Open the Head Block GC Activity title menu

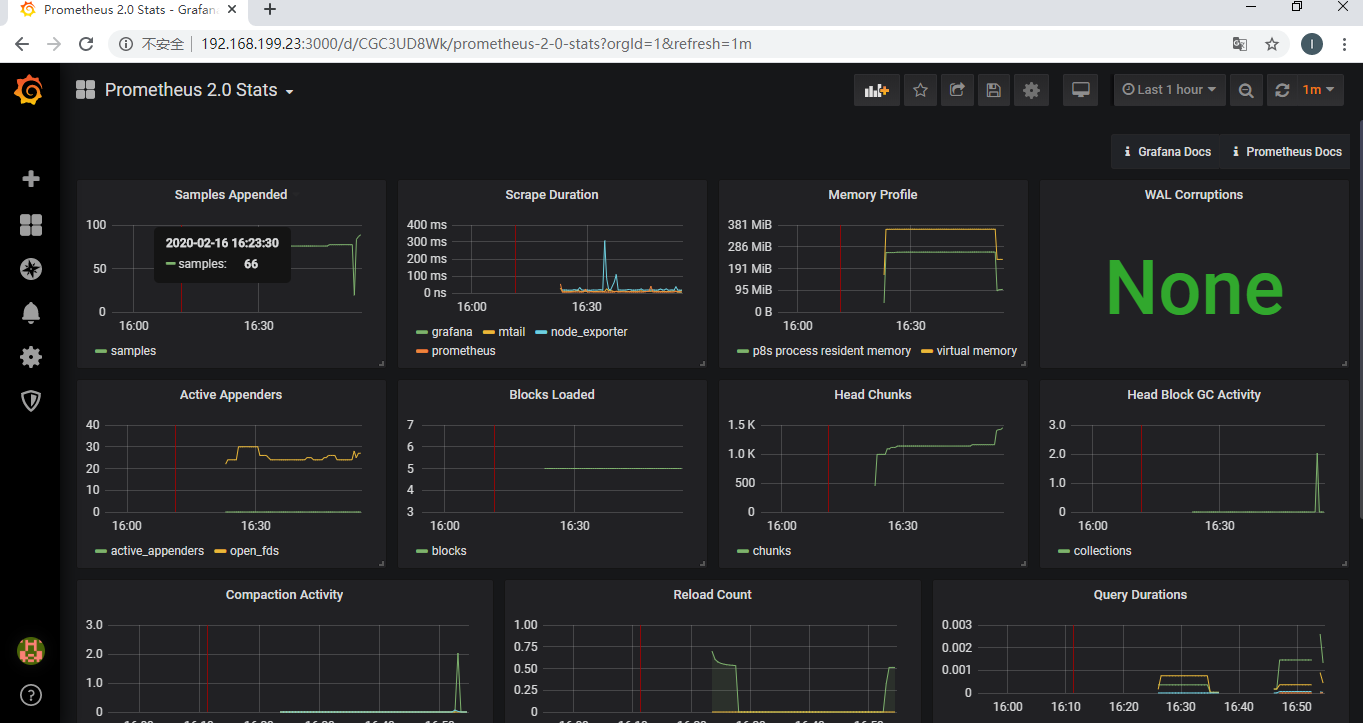click(x=1194, y=395)
